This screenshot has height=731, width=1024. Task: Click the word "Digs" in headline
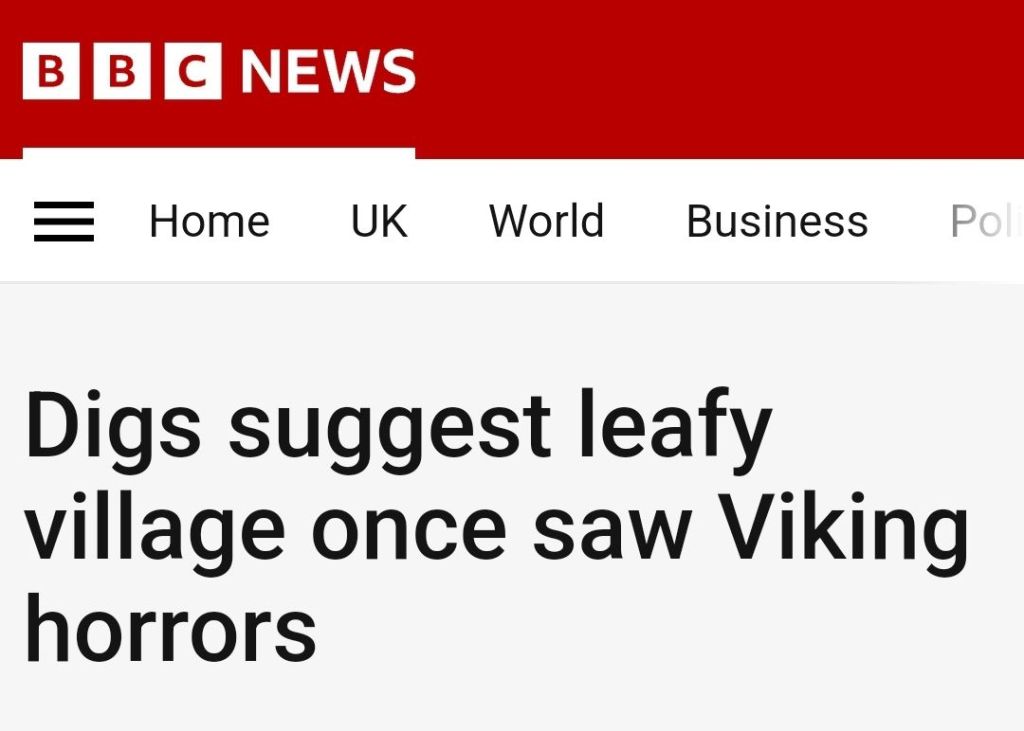click(x=112, y=425)
